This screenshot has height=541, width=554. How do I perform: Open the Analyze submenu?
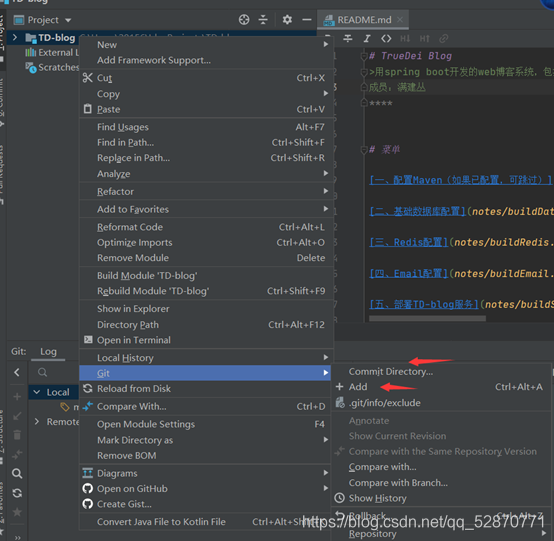206,174
